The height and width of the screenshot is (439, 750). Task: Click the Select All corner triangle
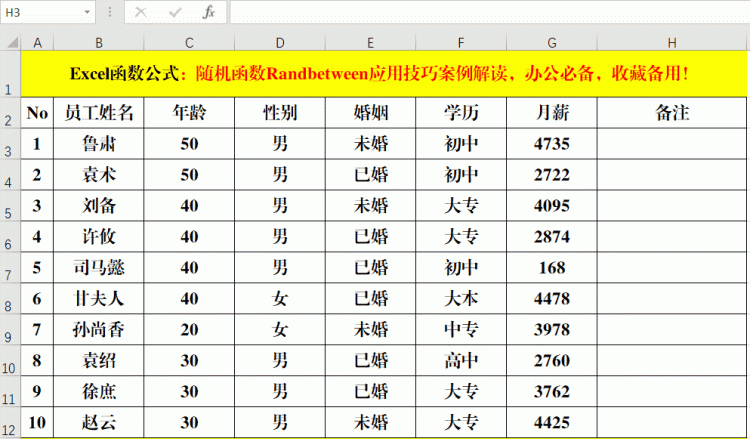tap(11, 43)
